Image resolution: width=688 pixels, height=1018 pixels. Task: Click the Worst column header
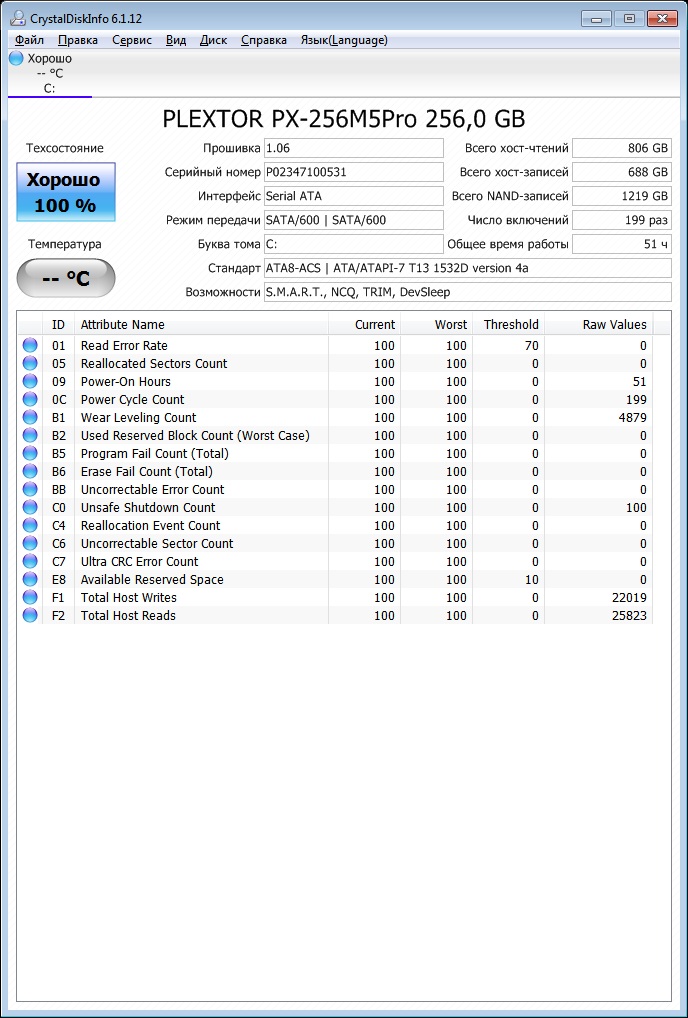(x=437, y=325)
